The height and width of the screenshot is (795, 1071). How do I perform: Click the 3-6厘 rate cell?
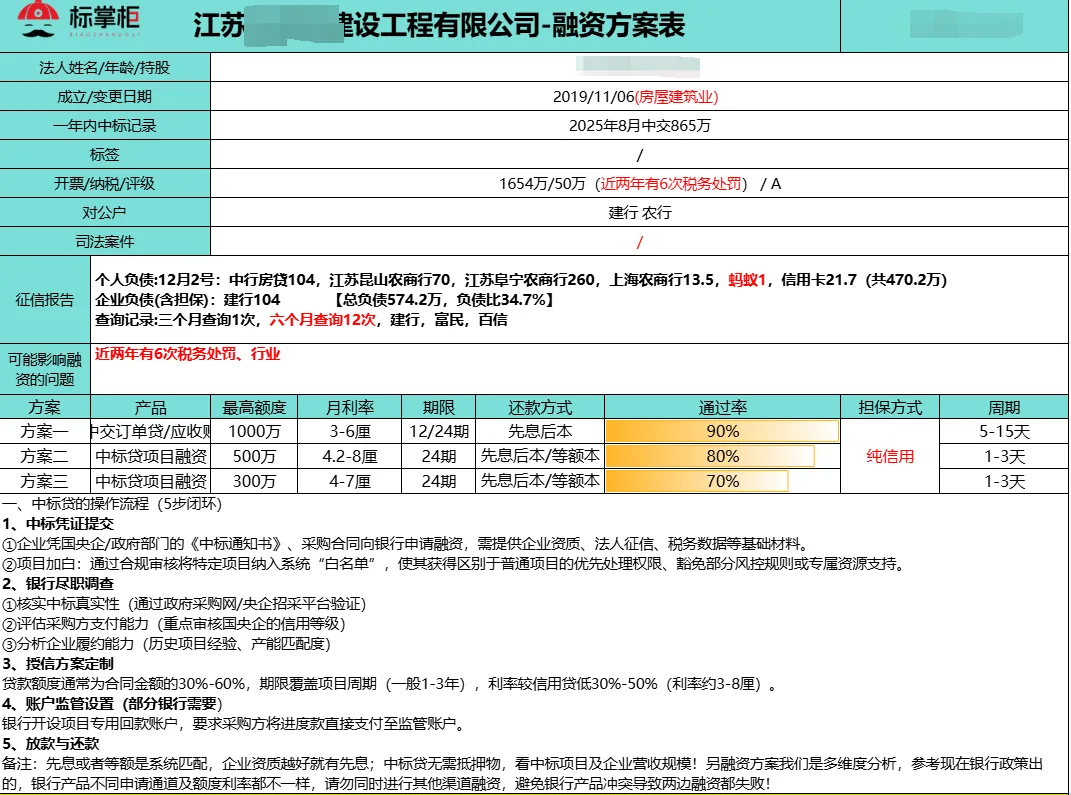click(x=350, y=432)
